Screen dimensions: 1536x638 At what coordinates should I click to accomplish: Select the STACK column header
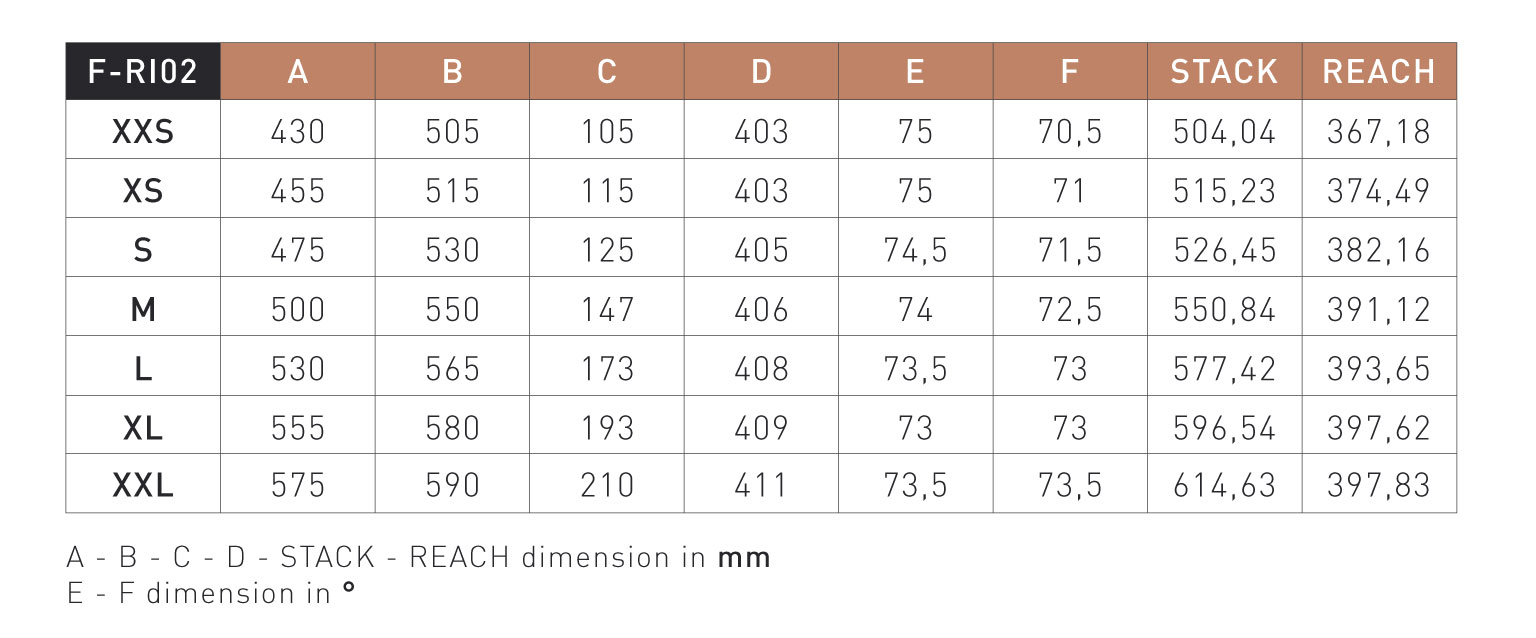click(1224, 71)
